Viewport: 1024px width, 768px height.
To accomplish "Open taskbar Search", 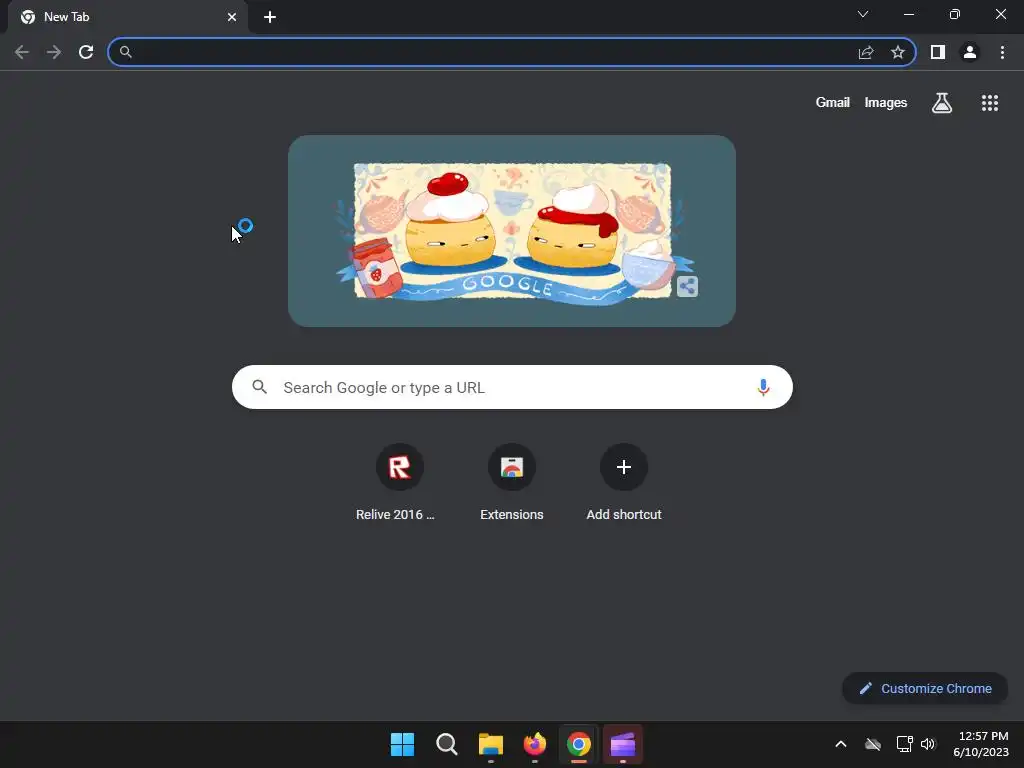I will 447,744.
